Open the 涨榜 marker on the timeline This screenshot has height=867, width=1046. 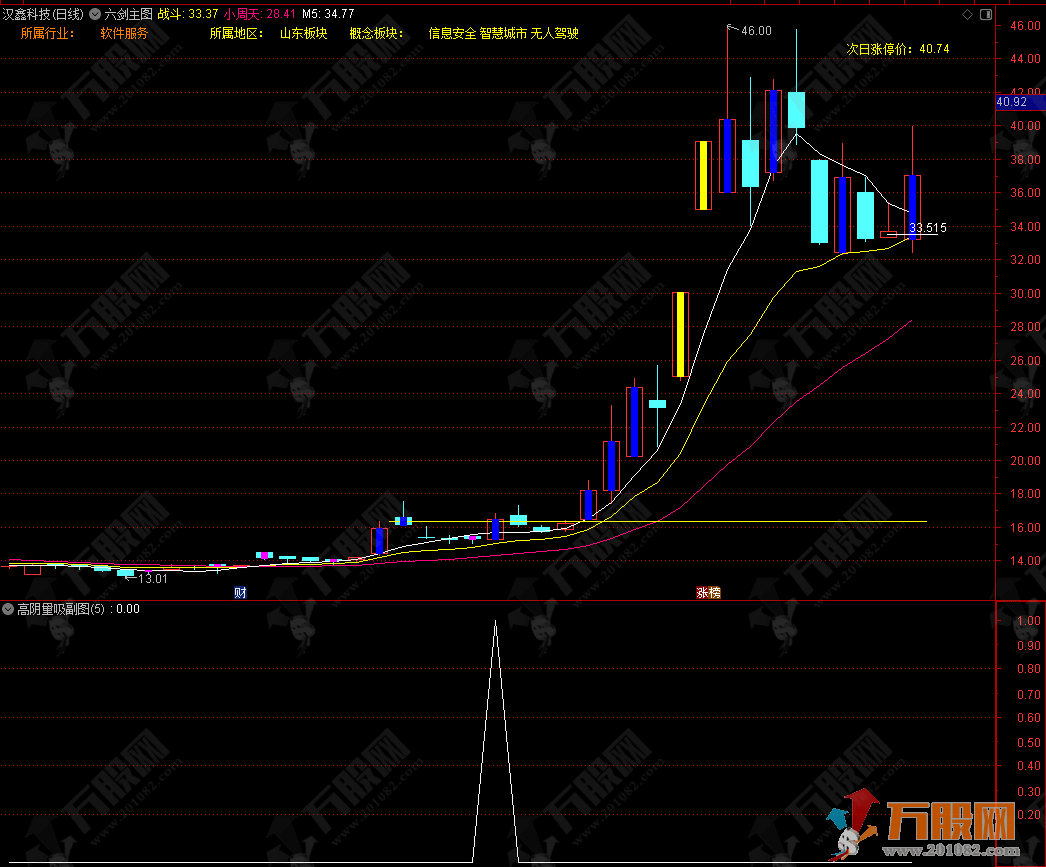708,592
